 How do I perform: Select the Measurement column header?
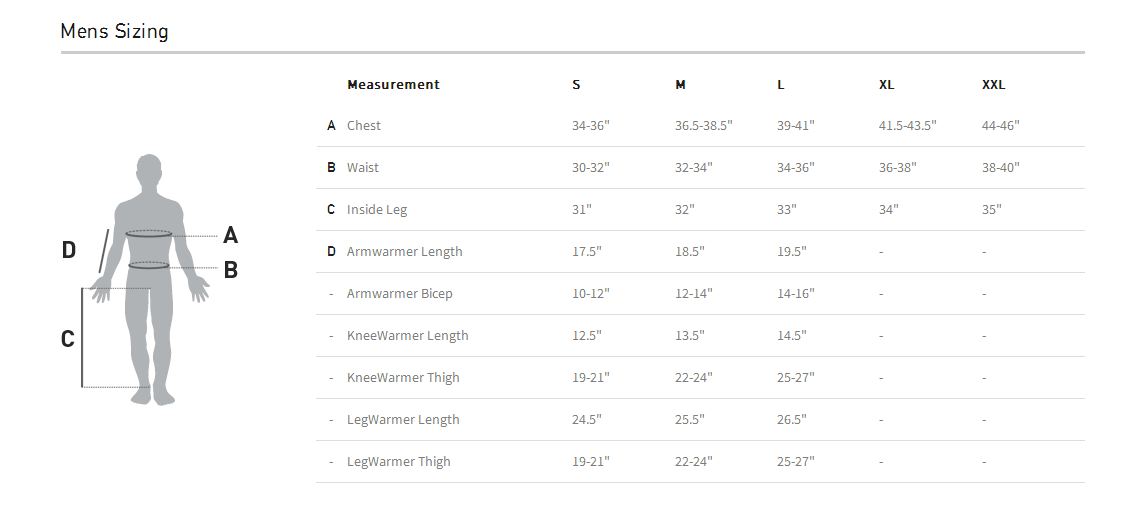coord(393,85)
